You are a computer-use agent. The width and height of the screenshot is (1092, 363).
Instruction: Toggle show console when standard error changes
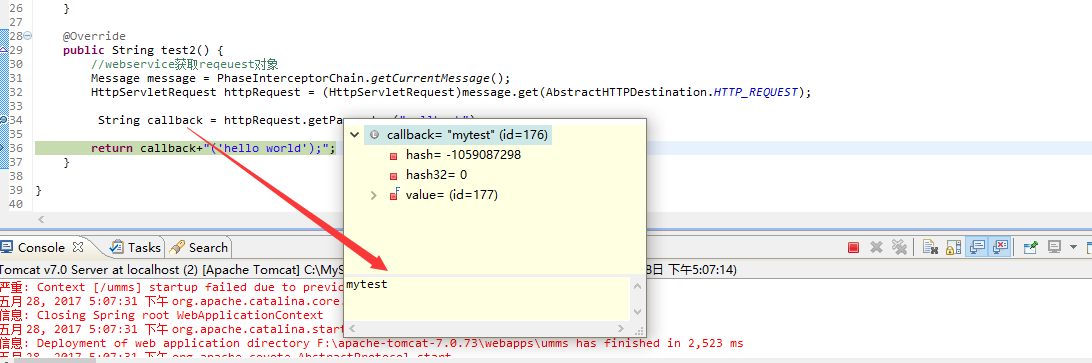coord(1000,247)
